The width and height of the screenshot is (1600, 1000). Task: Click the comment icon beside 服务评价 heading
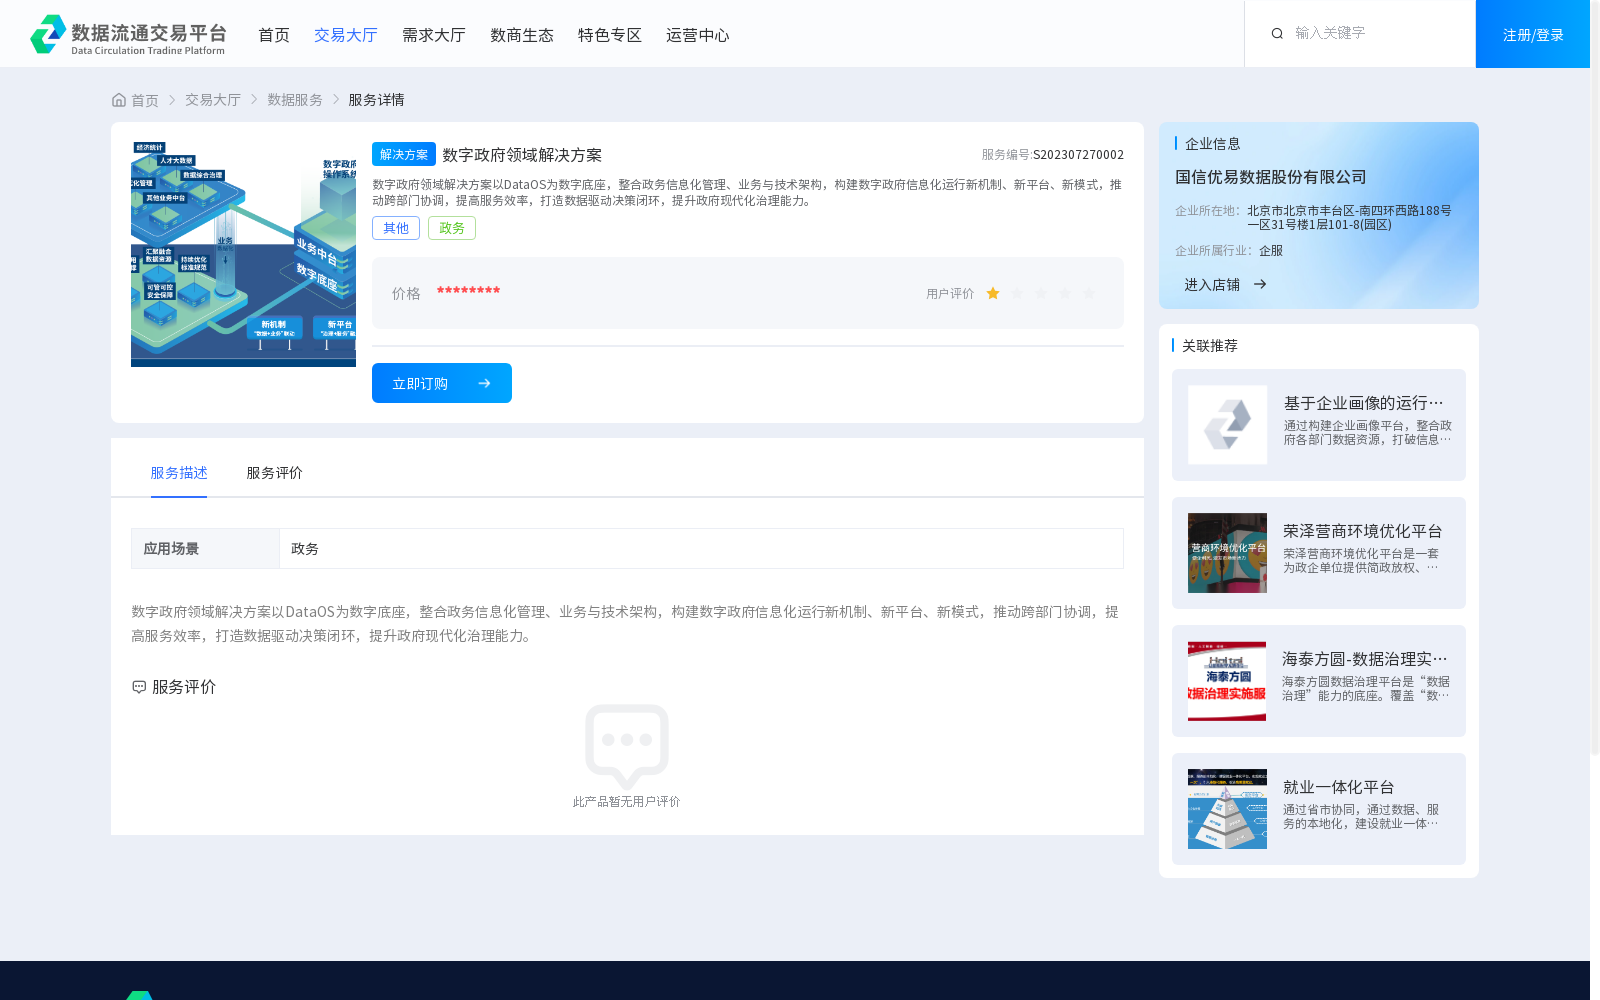pyautogui.click(x=139, y=687)
